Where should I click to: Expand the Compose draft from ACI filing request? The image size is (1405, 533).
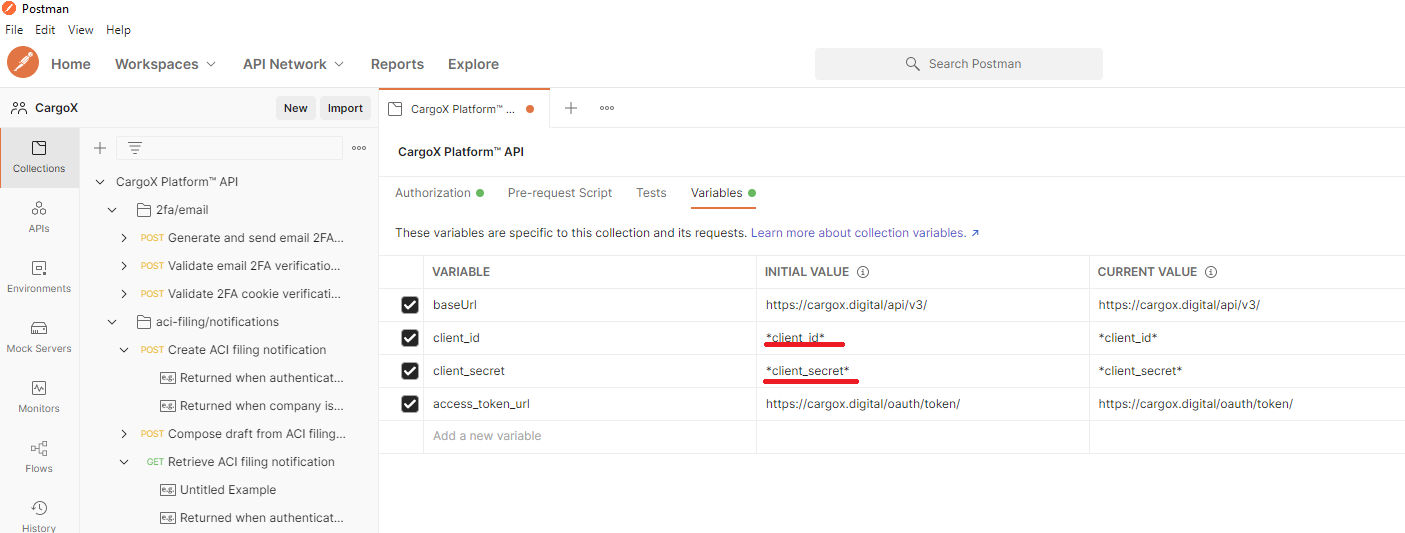[x=124, y=434]
